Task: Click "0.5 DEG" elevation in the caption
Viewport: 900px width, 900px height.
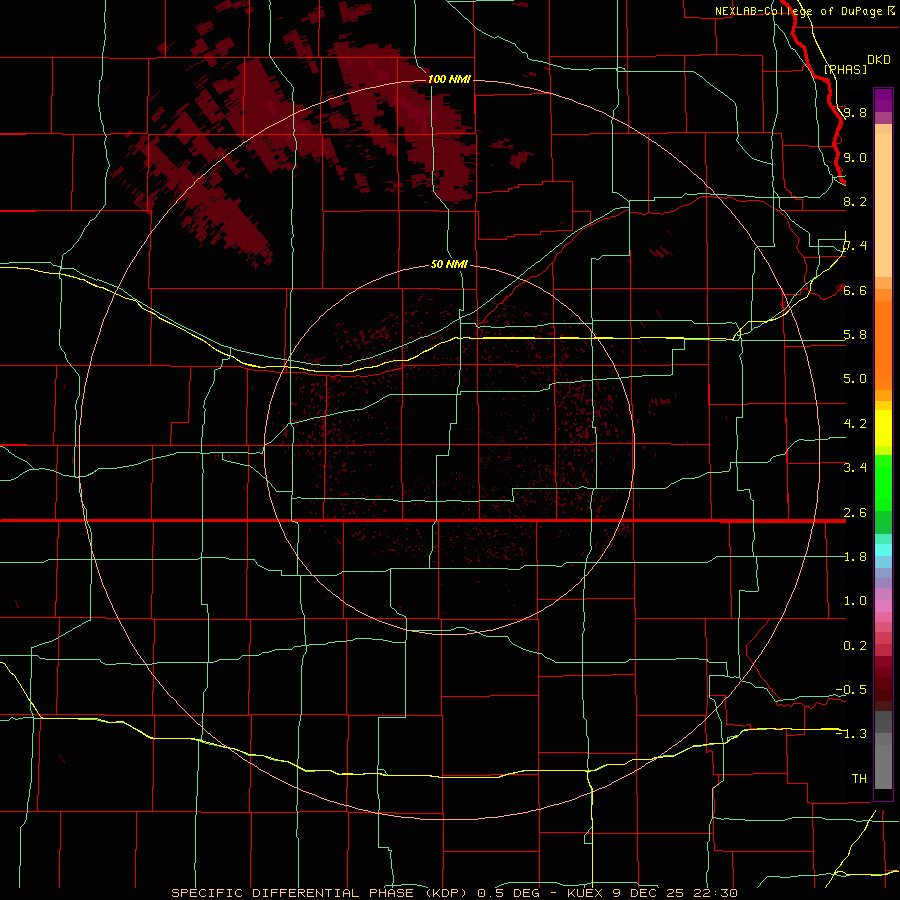Action: 509,893
